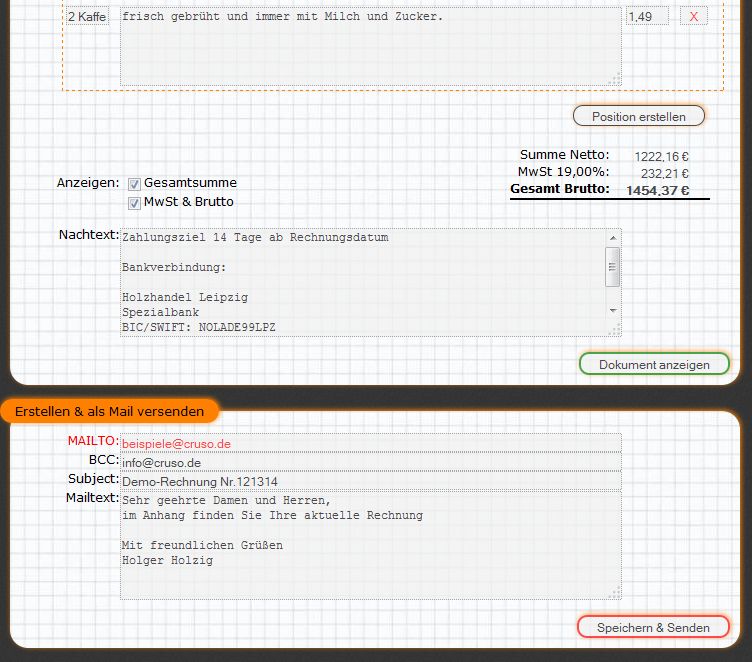Viewport: 752px width, 662px height.
Task: Click the resize grip of Kaffe description field
Action: [615, 80]
